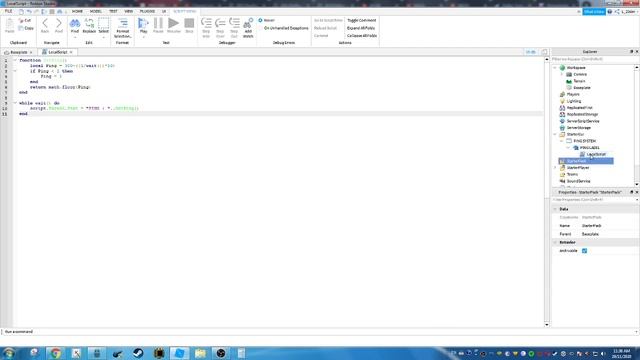Select ServerScriptService in Explorer
Screen dimensions: 640x360
click(583, 121)
